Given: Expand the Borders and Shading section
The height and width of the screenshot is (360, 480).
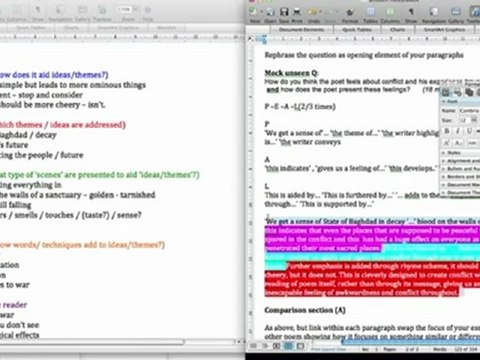Looking at the screenshot, I should (x=461, y=177).
